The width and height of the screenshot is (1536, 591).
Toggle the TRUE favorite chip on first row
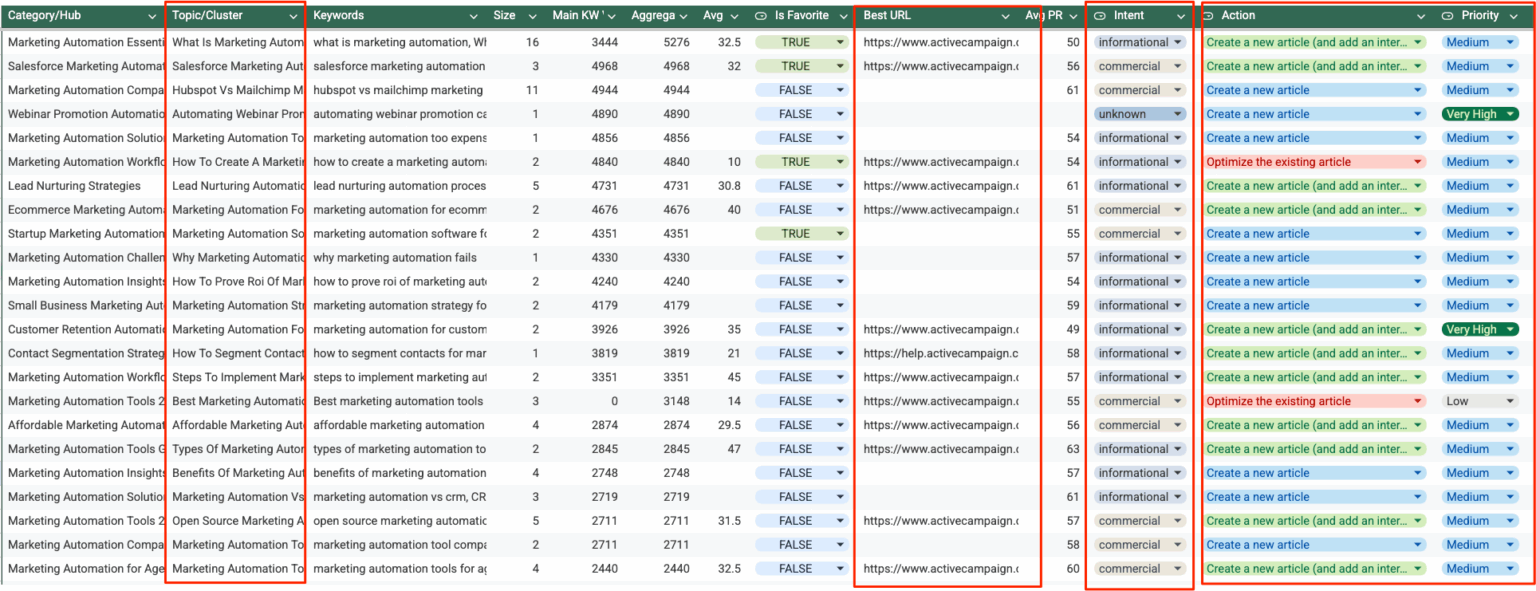click(800, 41)
